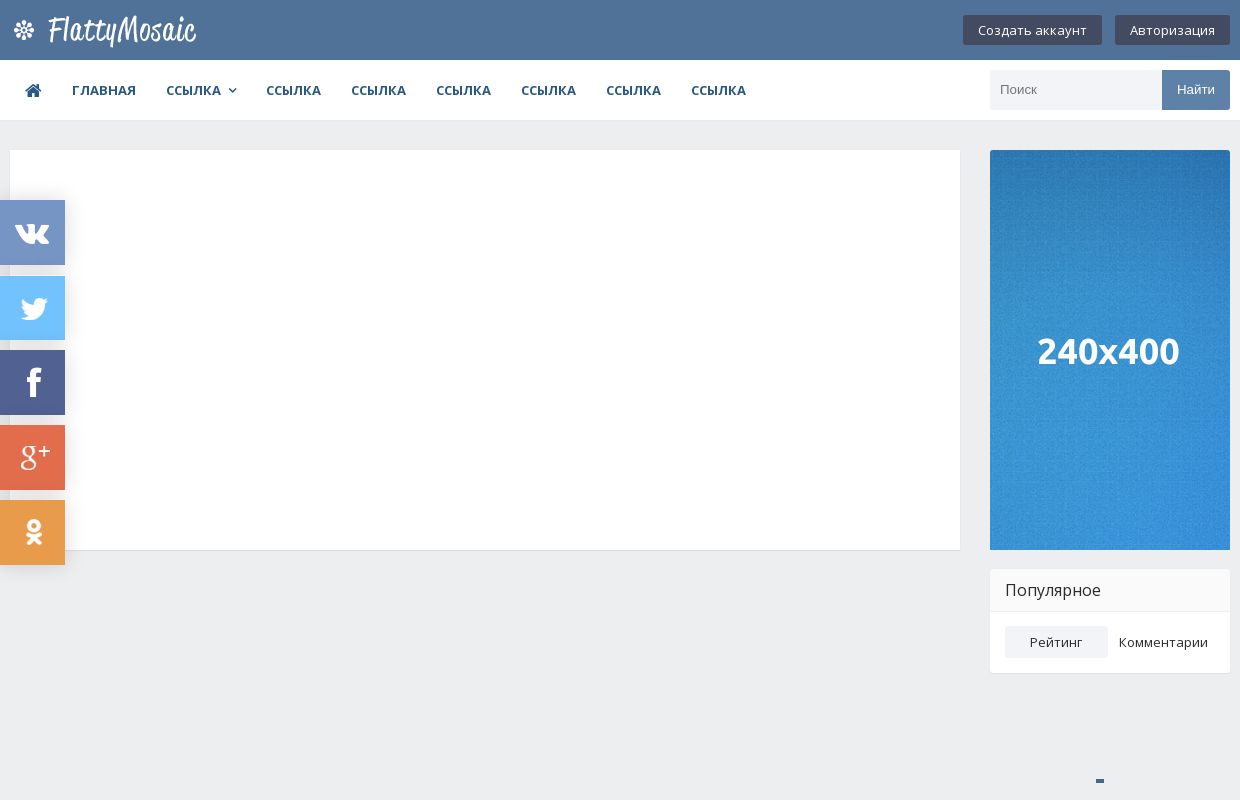Click the blue 240x400 banner
Screen dimensions: 1240x800
1109,350
